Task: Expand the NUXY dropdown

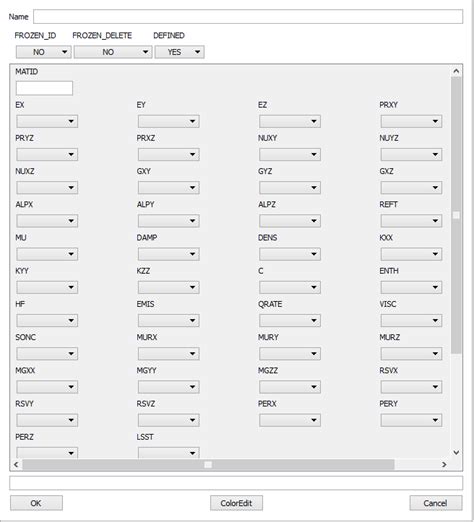Action: tap(290, 154)
